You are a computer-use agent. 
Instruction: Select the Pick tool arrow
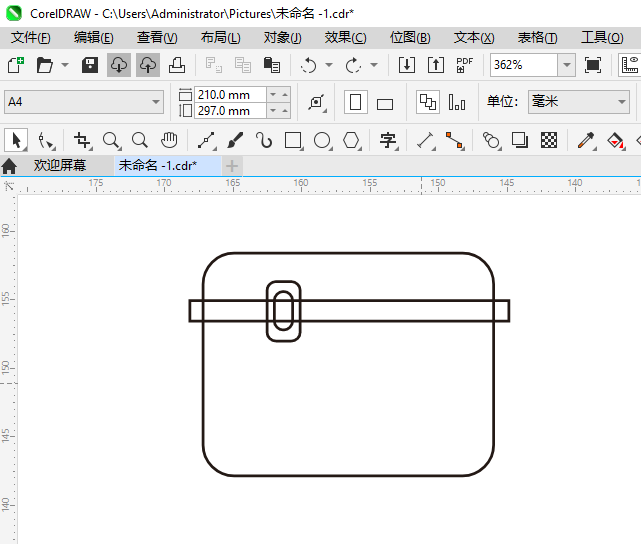click(x=16, y=140)
